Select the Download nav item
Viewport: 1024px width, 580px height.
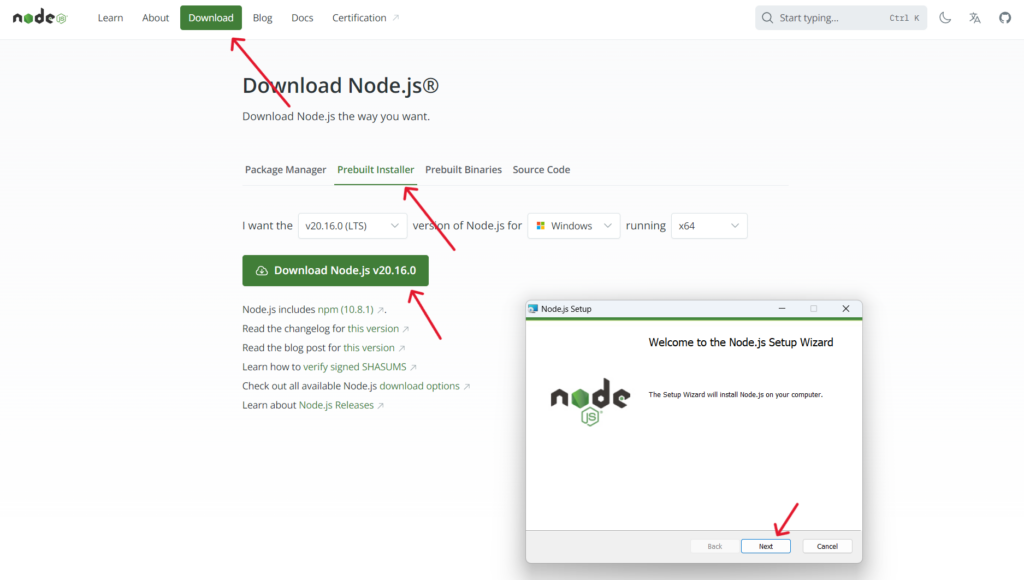tap(211, 18)
